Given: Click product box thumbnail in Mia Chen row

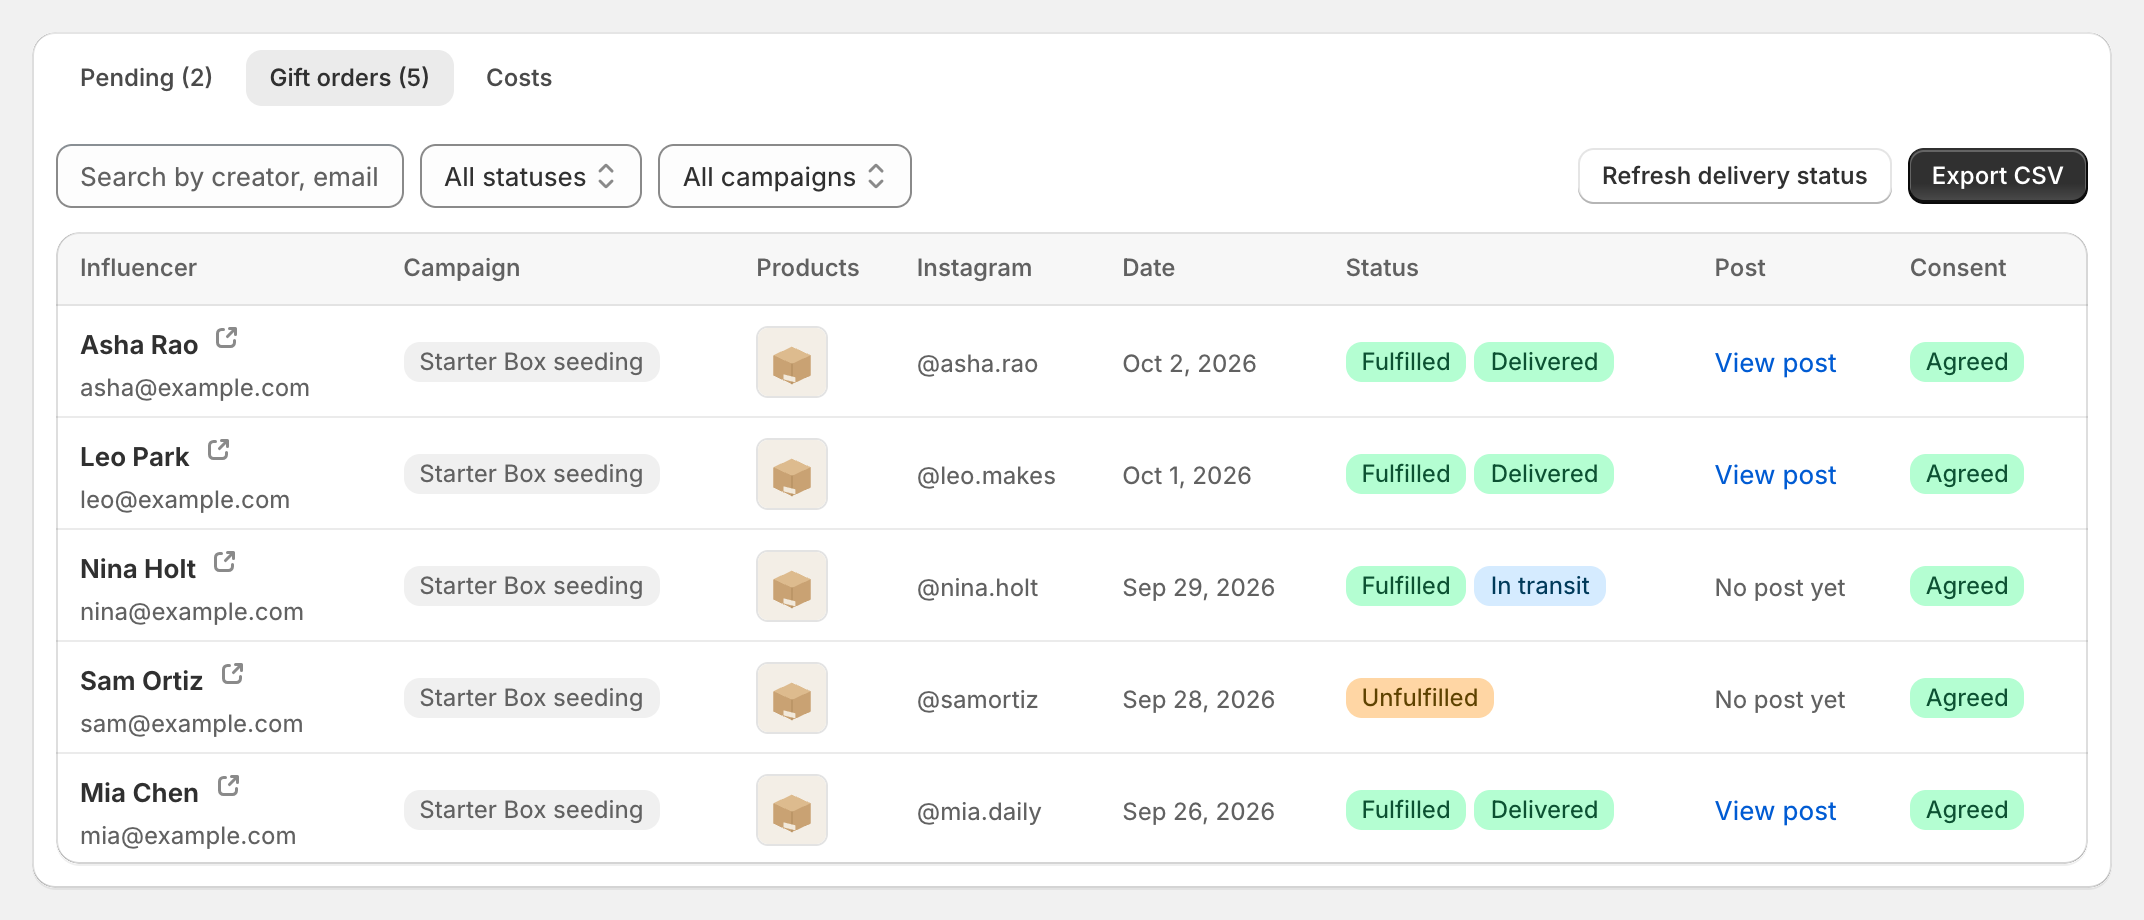Looking at the screenshot, I should [x=792, y=810].
